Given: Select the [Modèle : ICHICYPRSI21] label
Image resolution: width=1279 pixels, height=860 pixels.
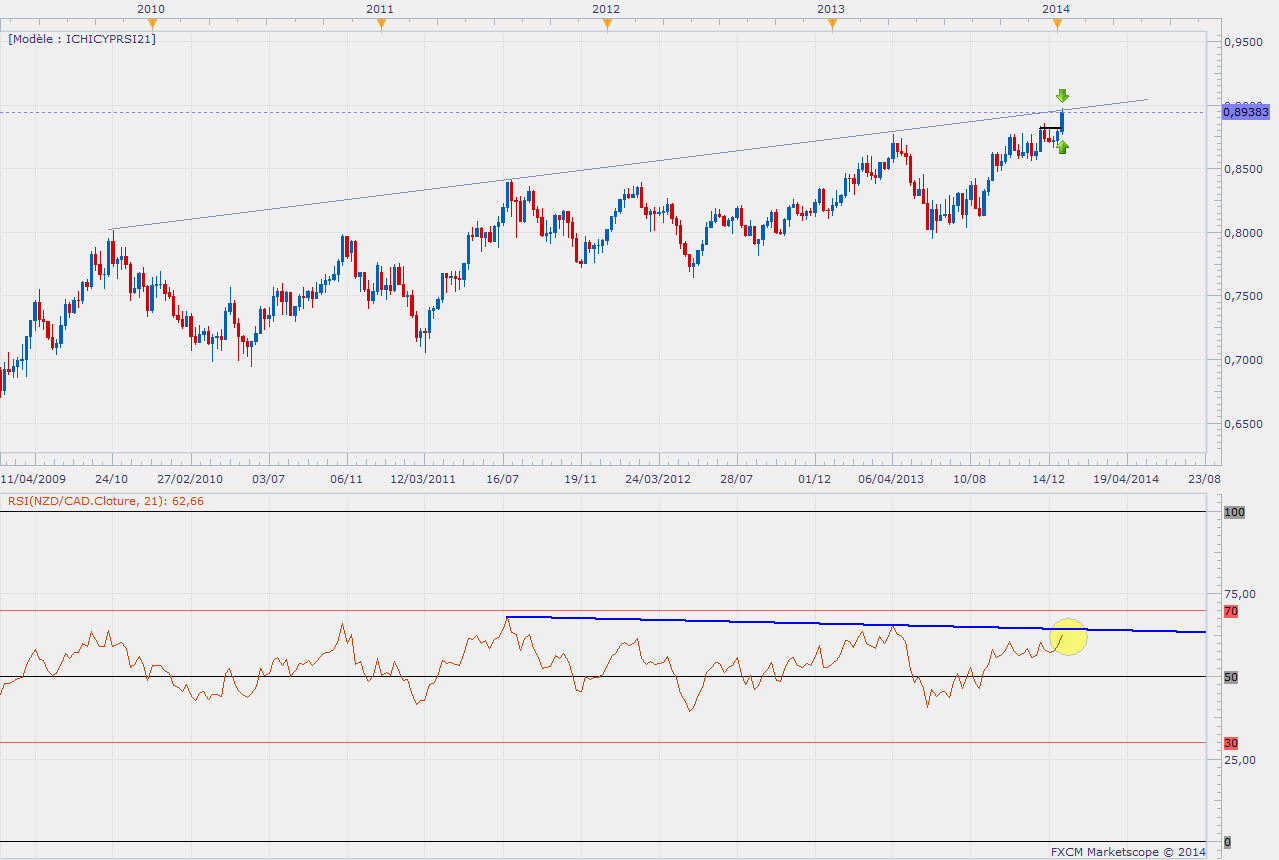Looking at the screenshot, I should (x=82, y=39).
